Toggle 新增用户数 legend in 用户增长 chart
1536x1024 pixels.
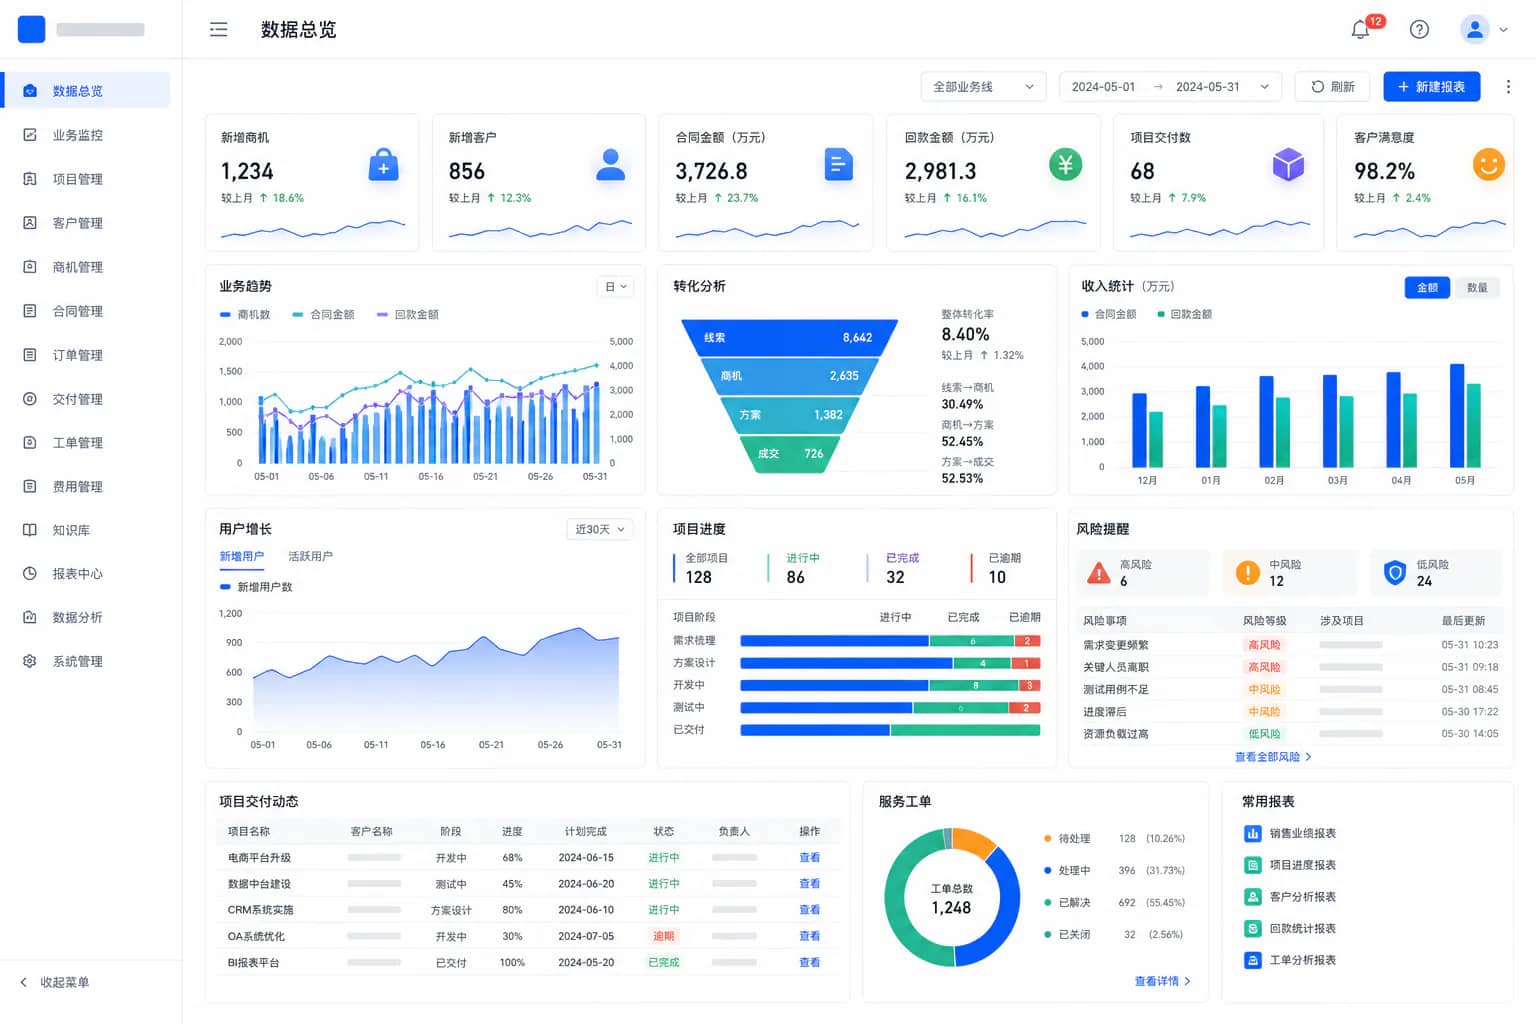[256, 587]
